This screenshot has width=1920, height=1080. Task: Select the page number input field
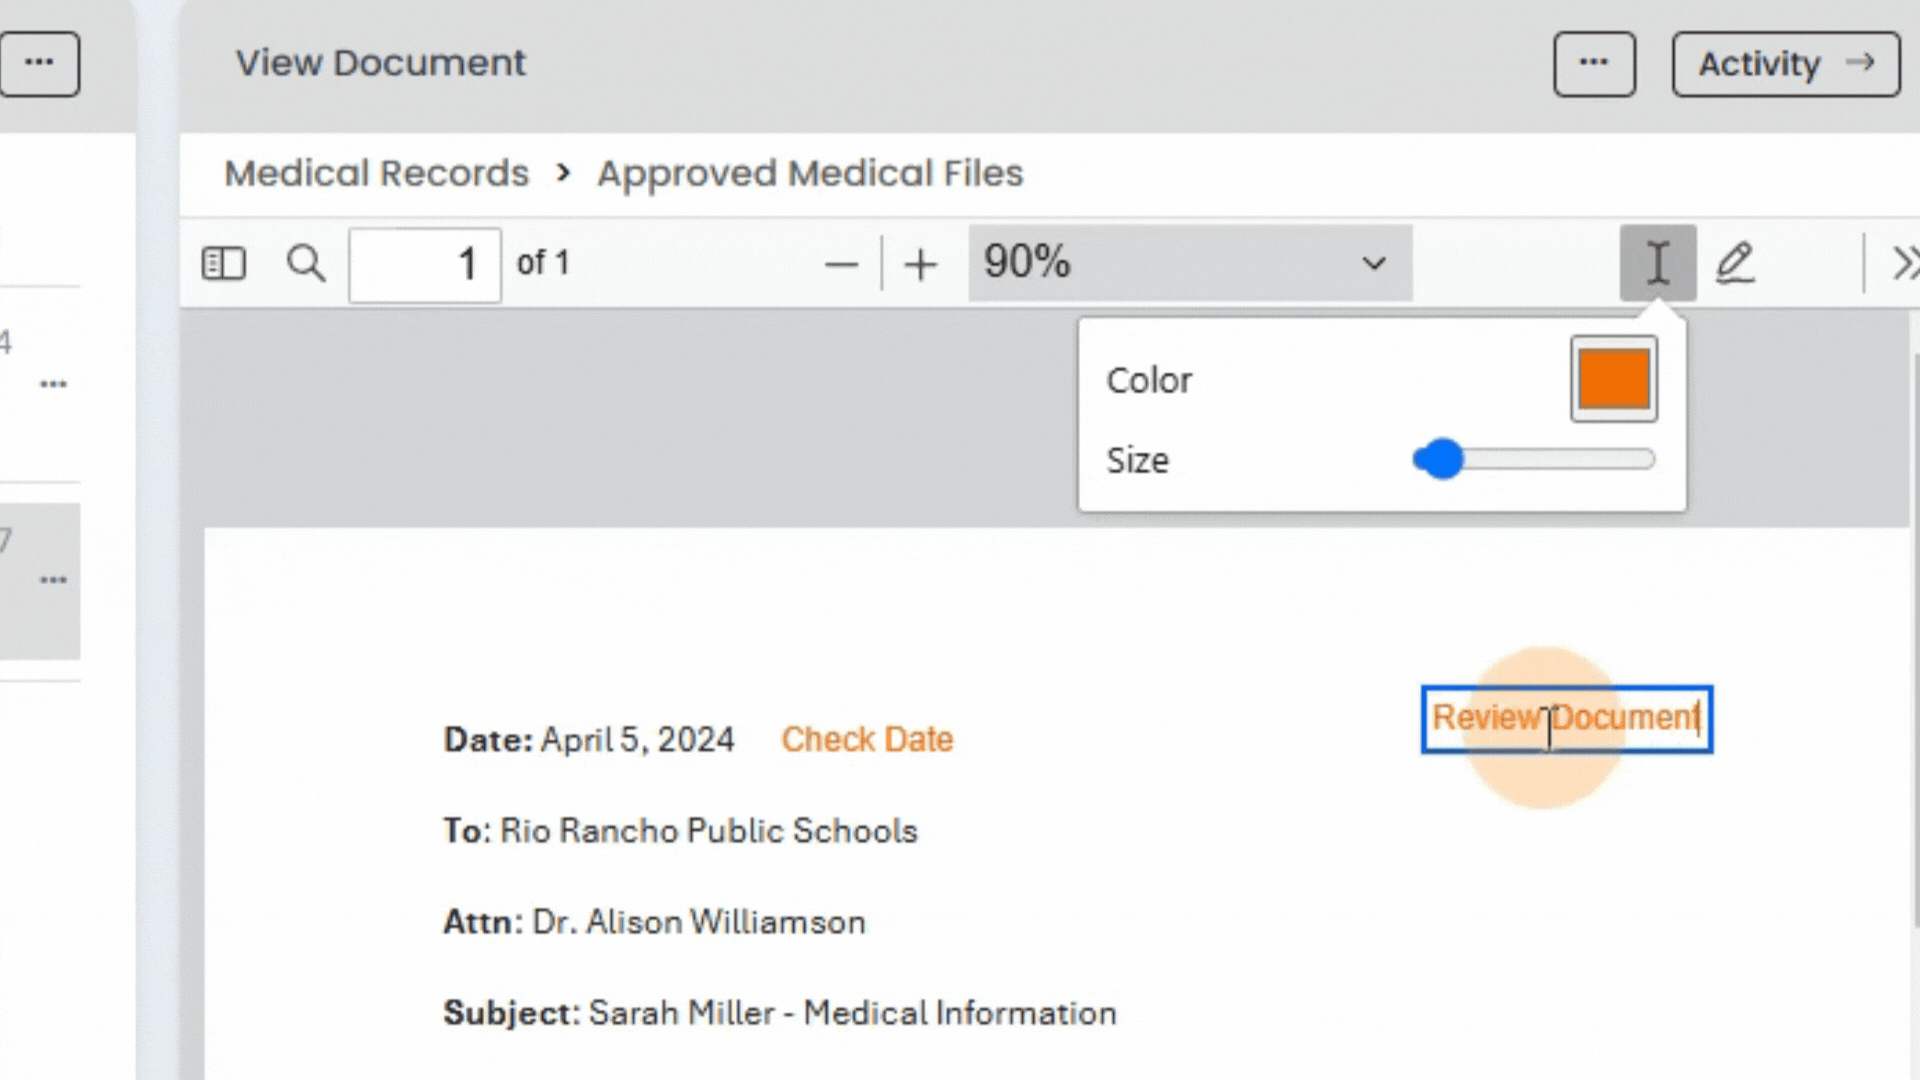pyautogui.click(x=424, y=263)
